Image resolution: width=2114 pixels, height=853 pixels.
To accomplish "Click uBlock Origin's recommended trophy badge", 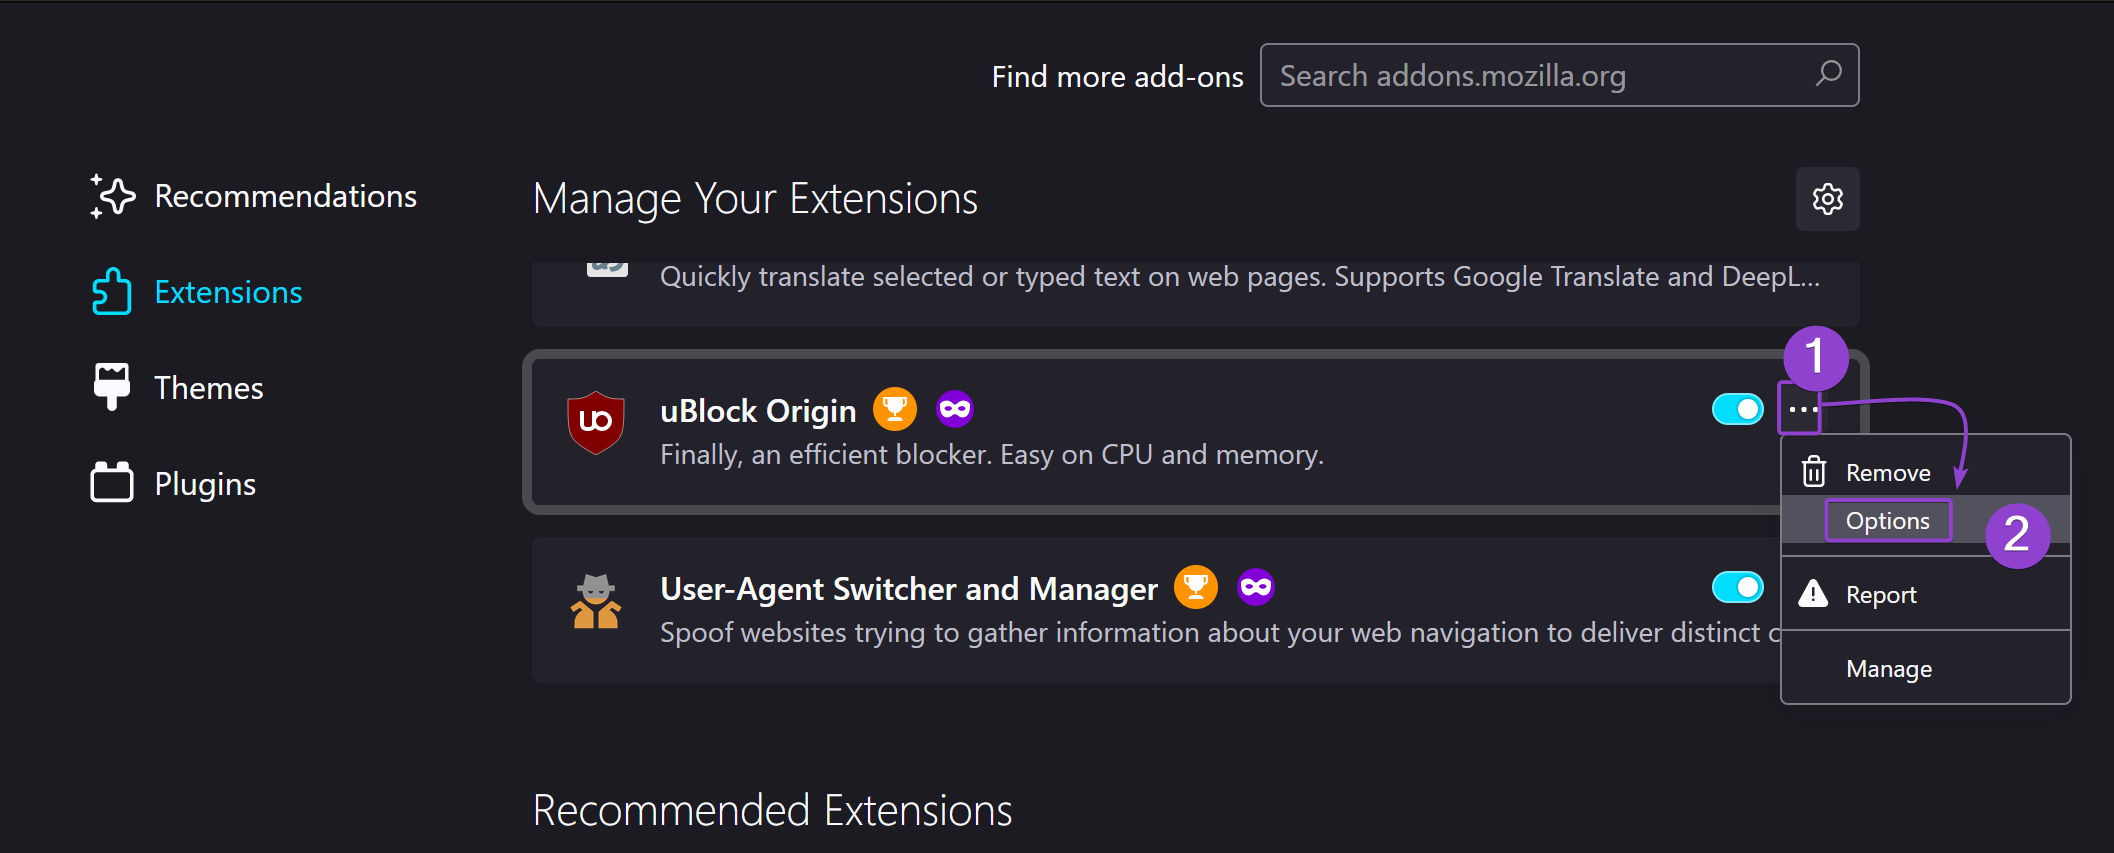I will coord(895,409).
